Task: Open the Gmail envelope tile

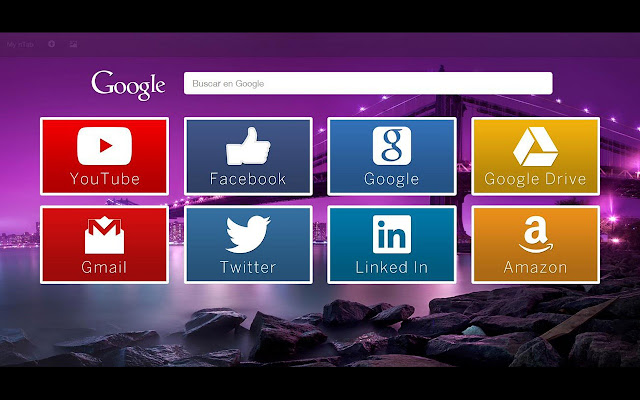Action: (104, 244)
